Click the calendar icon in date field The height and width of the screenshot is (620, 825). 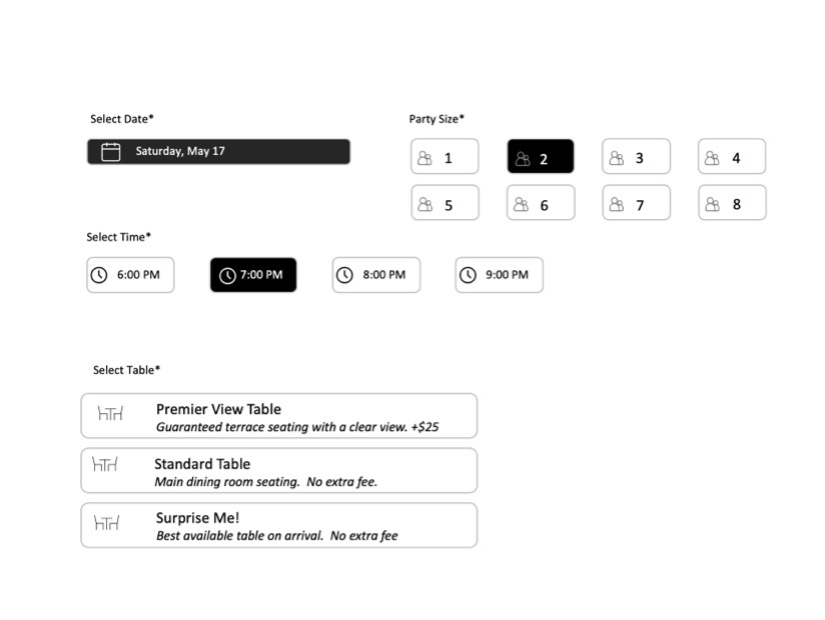point(110,152)
